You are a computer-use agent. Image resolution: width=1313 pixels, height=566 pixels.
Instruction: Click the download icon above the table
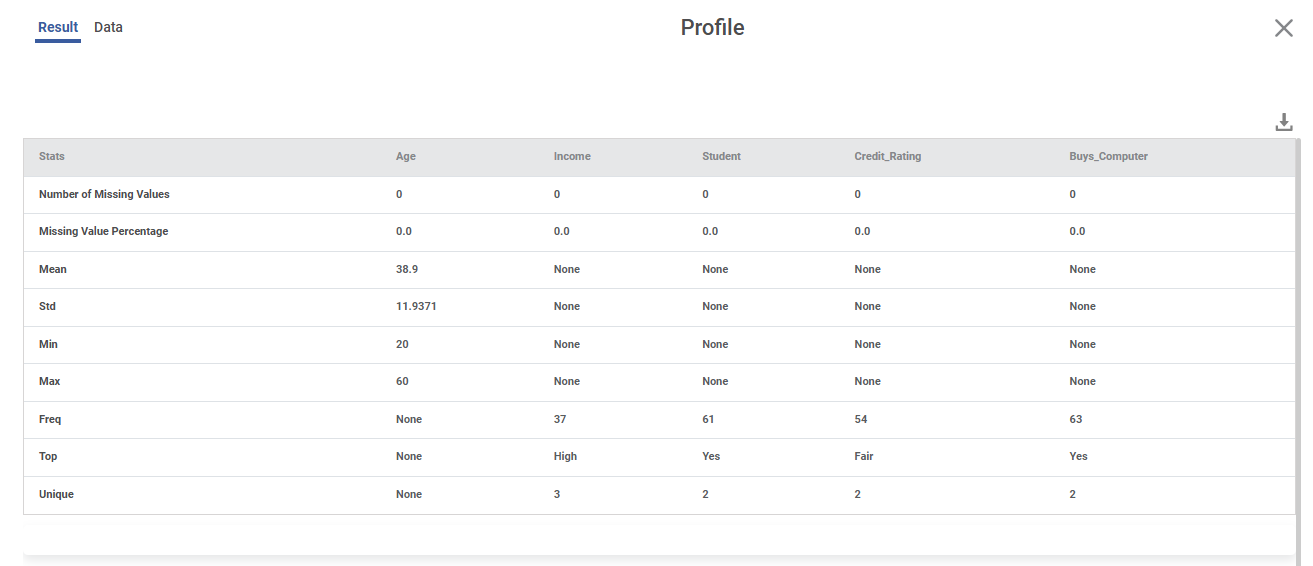click(1284, 122)
